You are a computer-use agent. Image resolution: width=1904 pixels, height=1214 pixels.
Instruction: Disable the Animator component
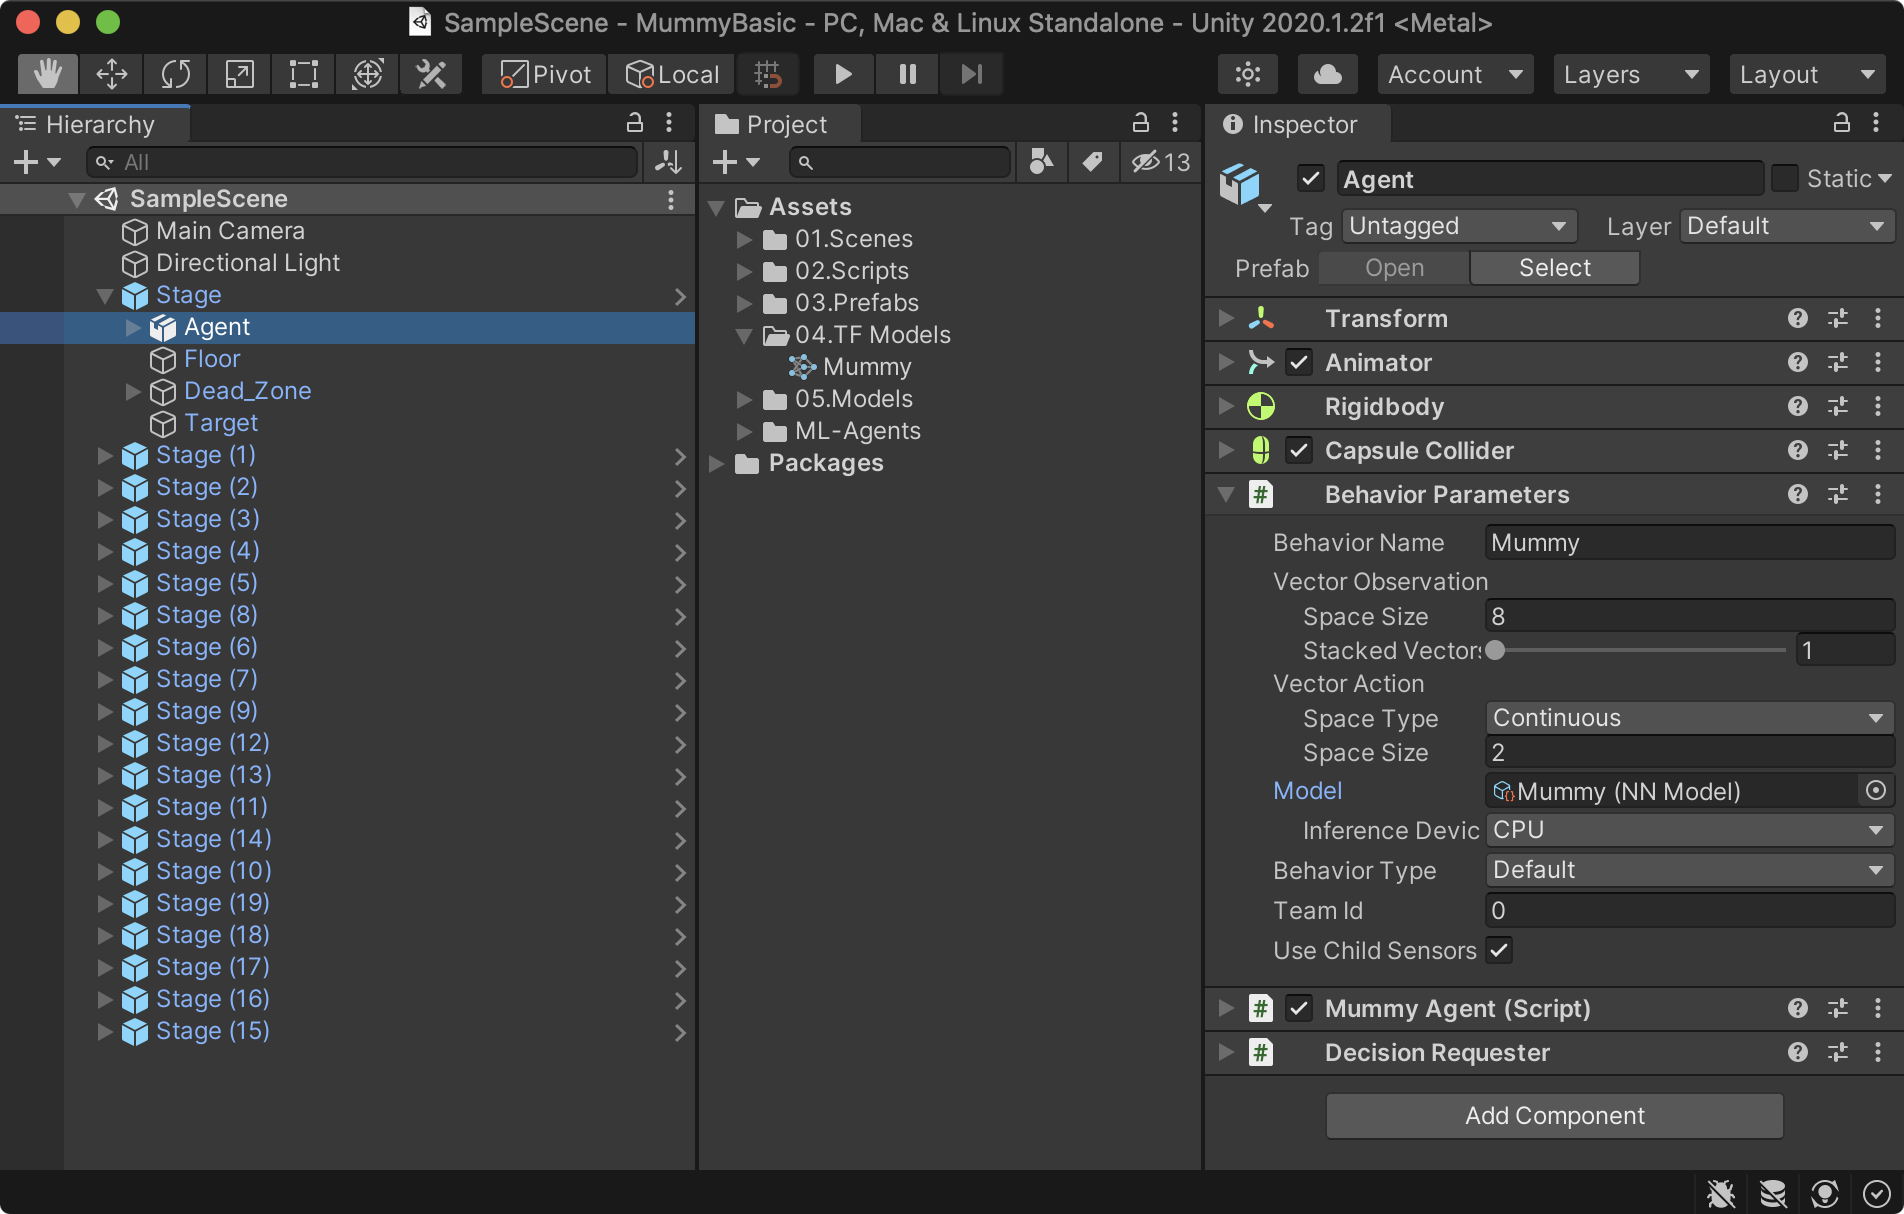[x=1298, y=362]
